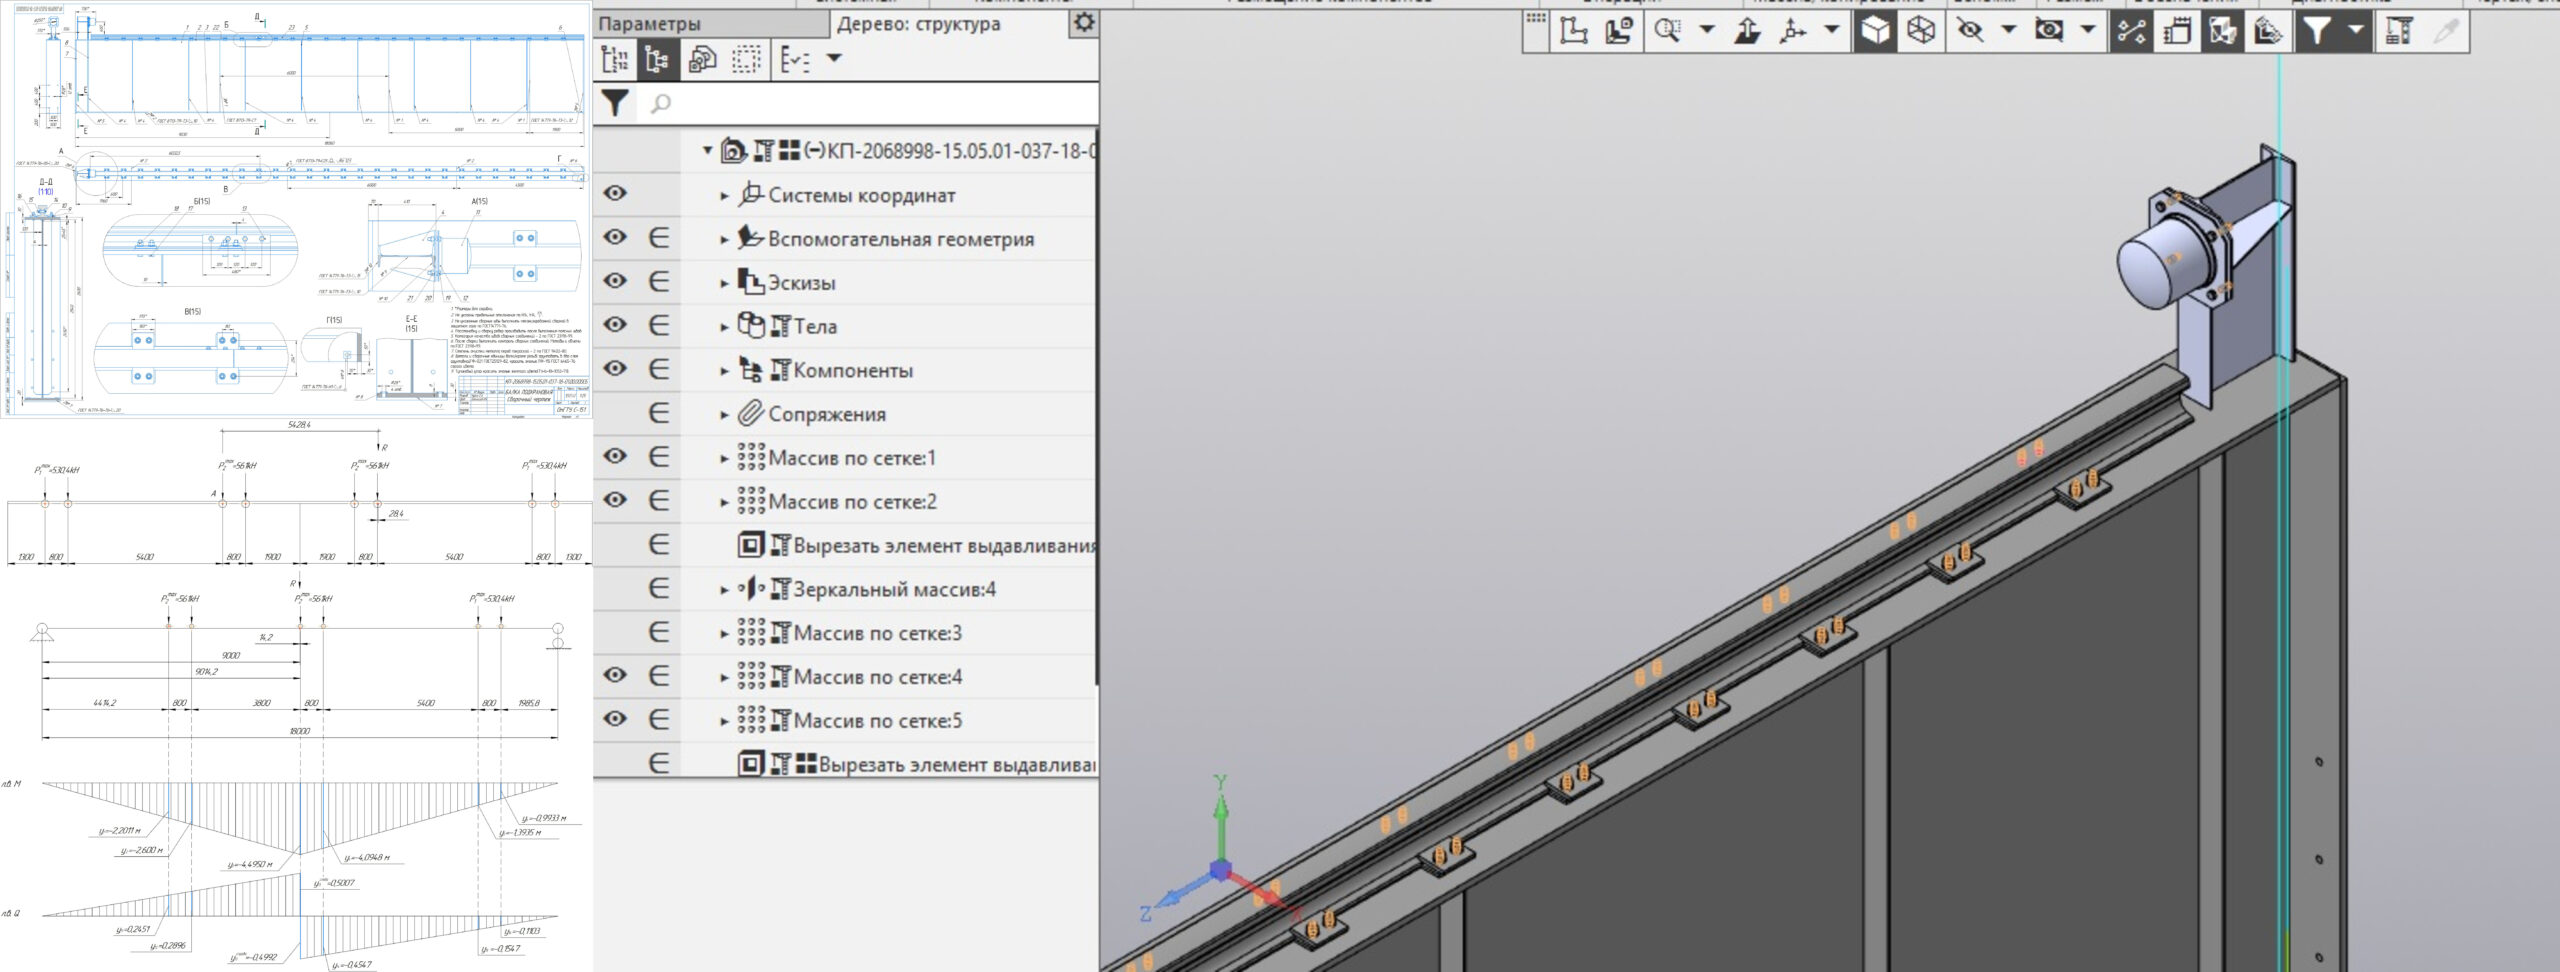Image resolution: width=2560 pixels, height=972 pixels.
Task: Click the normal-to-plane view icon
Action: pyautogui.click(x=1747, y=31)
